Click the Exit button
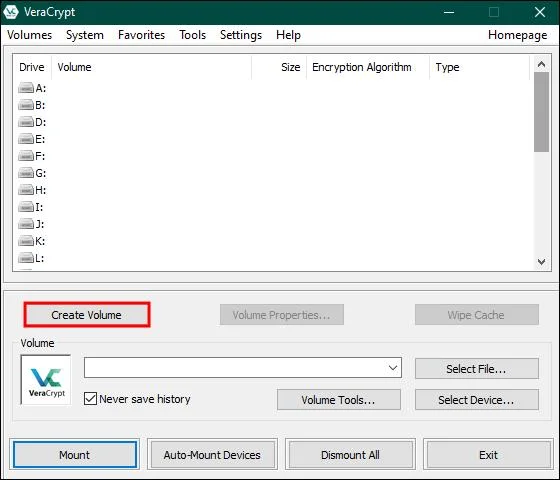 pos(489,455)
